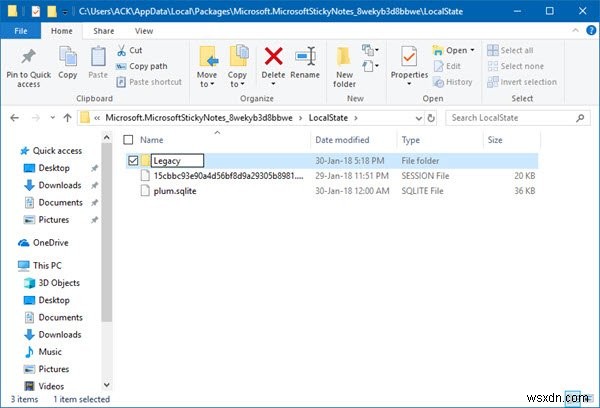
Task: Switch to the Home ribbon tab
Action: click(x=62, y=31)
